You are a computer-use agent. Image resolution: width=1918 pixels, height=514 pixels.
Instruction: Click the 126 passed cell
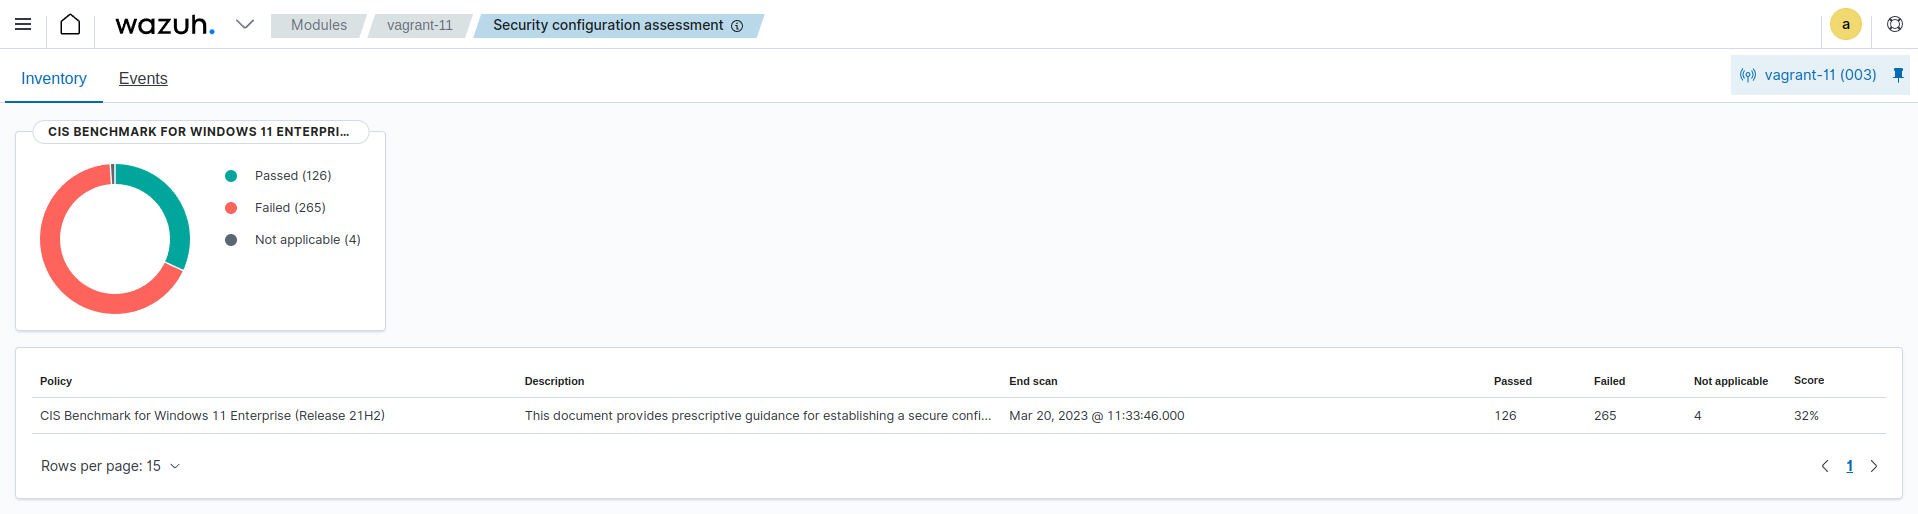(1505, 416)
